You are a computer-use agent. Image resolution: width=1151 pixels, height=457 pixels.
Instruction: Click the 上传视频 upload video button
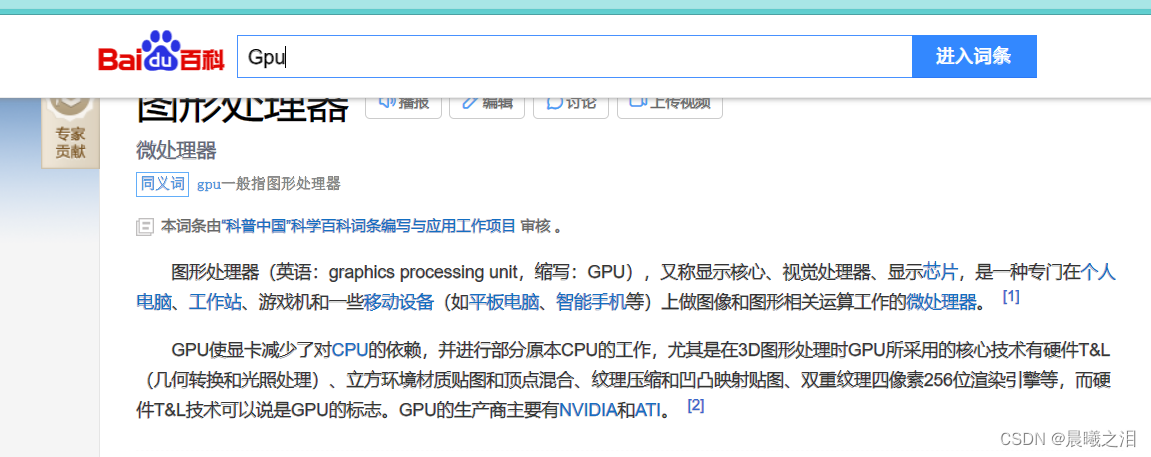click(669, 106)
